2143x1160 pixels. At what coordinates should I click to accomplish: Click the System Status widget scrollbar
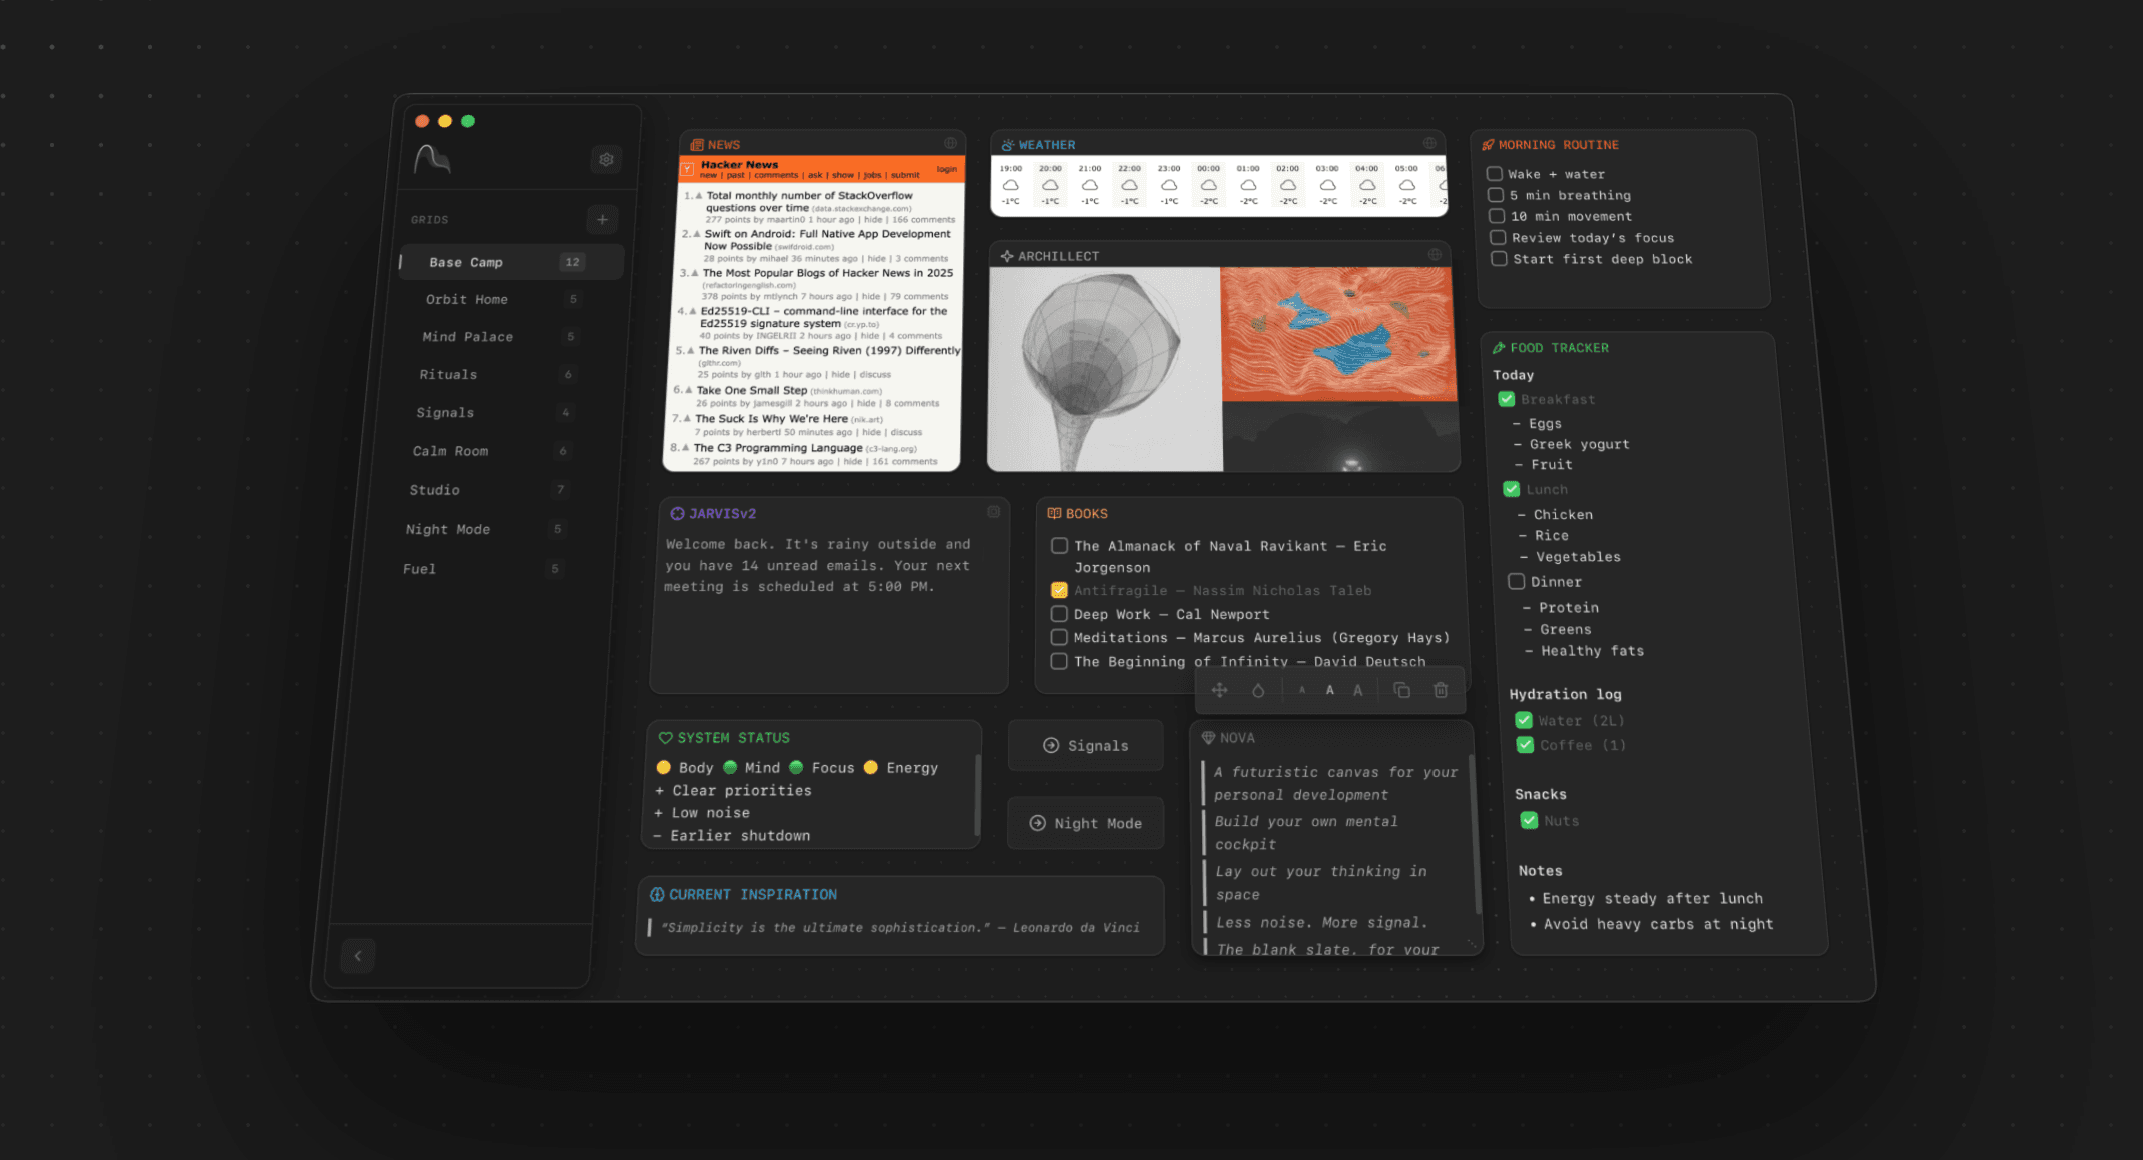pyautogui.click(x=977, y=794)
